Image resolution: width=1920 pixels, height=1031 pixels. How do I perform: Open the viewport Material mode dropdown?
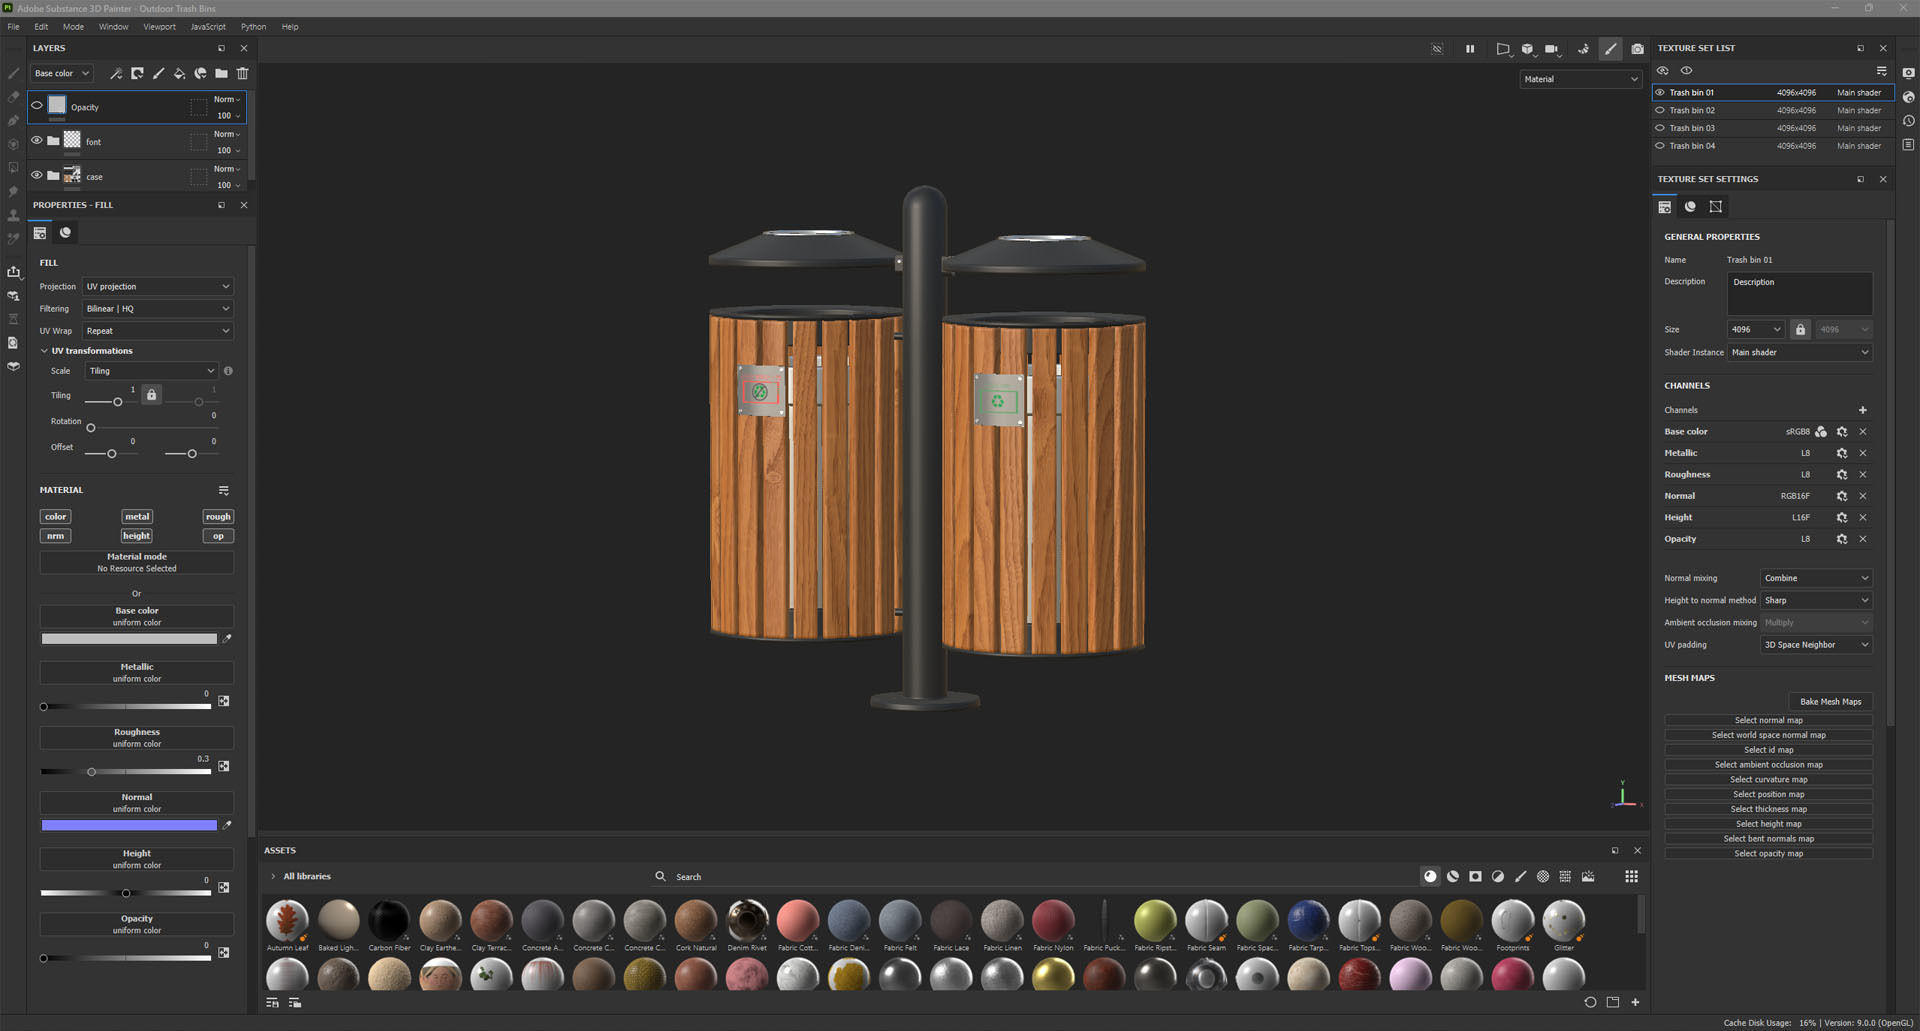click(x=1580, y=79)
